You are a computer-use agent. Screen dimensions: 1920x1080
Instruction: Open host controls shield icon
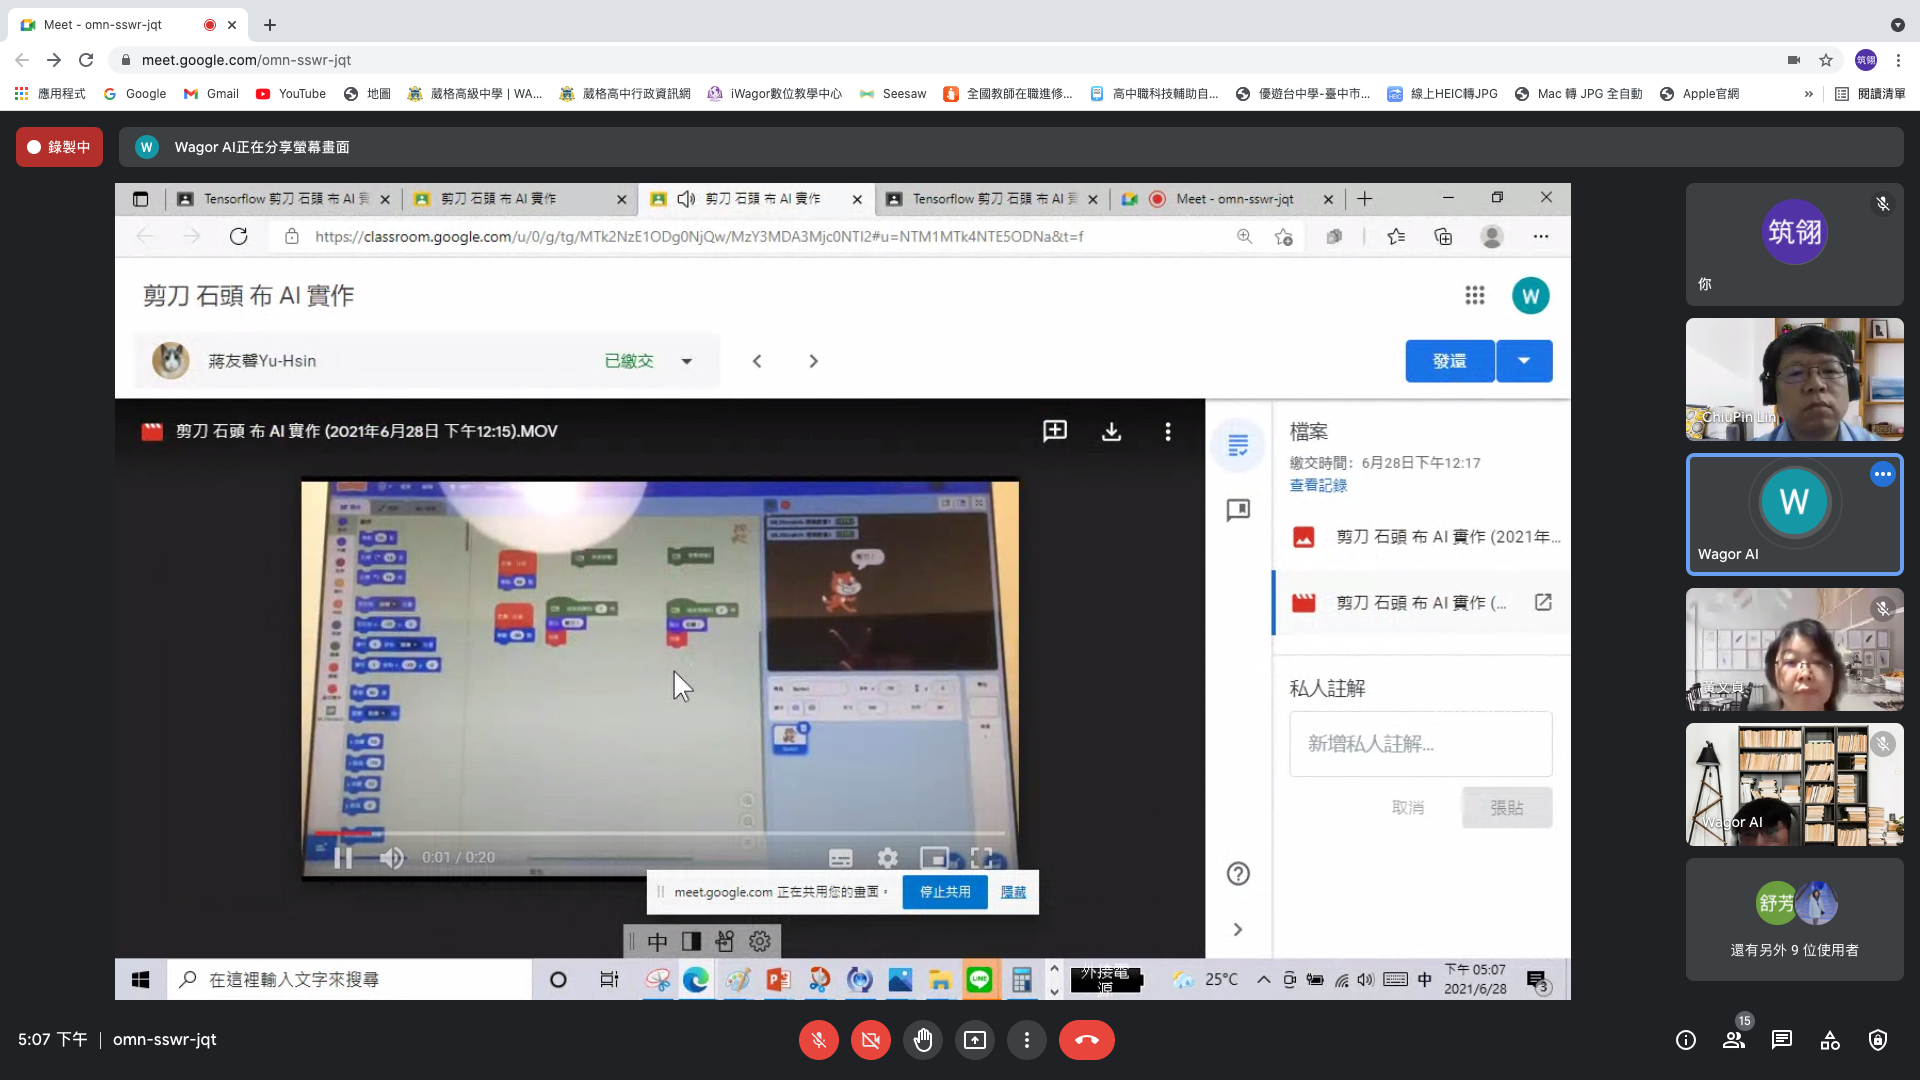1877,1040
